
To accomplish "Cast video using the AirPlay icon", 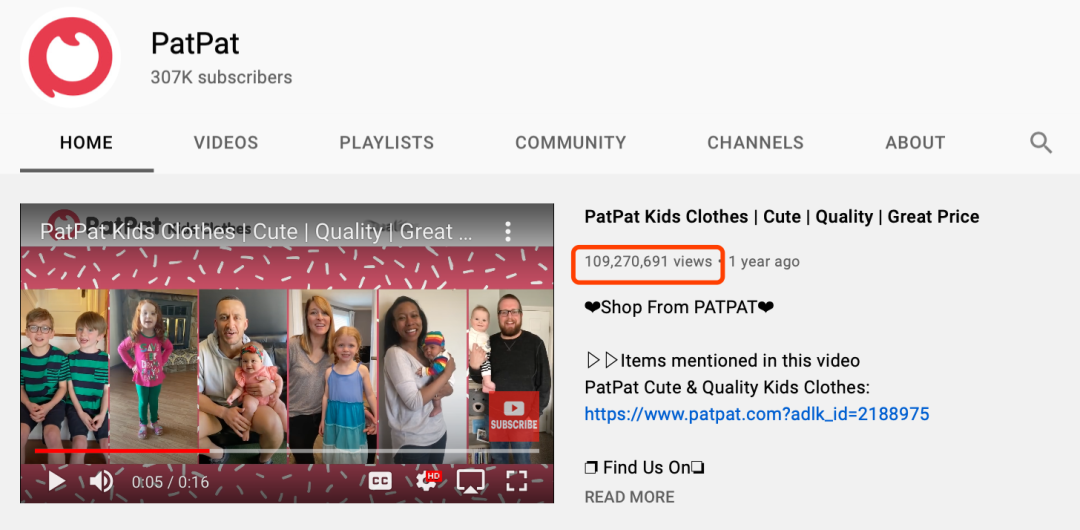I will [x=470, y=481].
